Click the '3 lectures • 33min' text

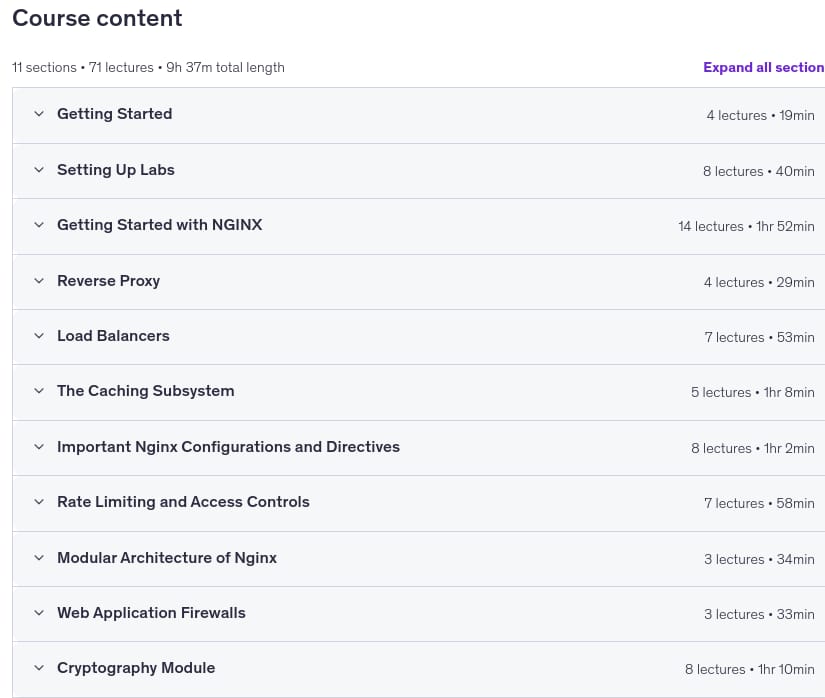(759, 614)
